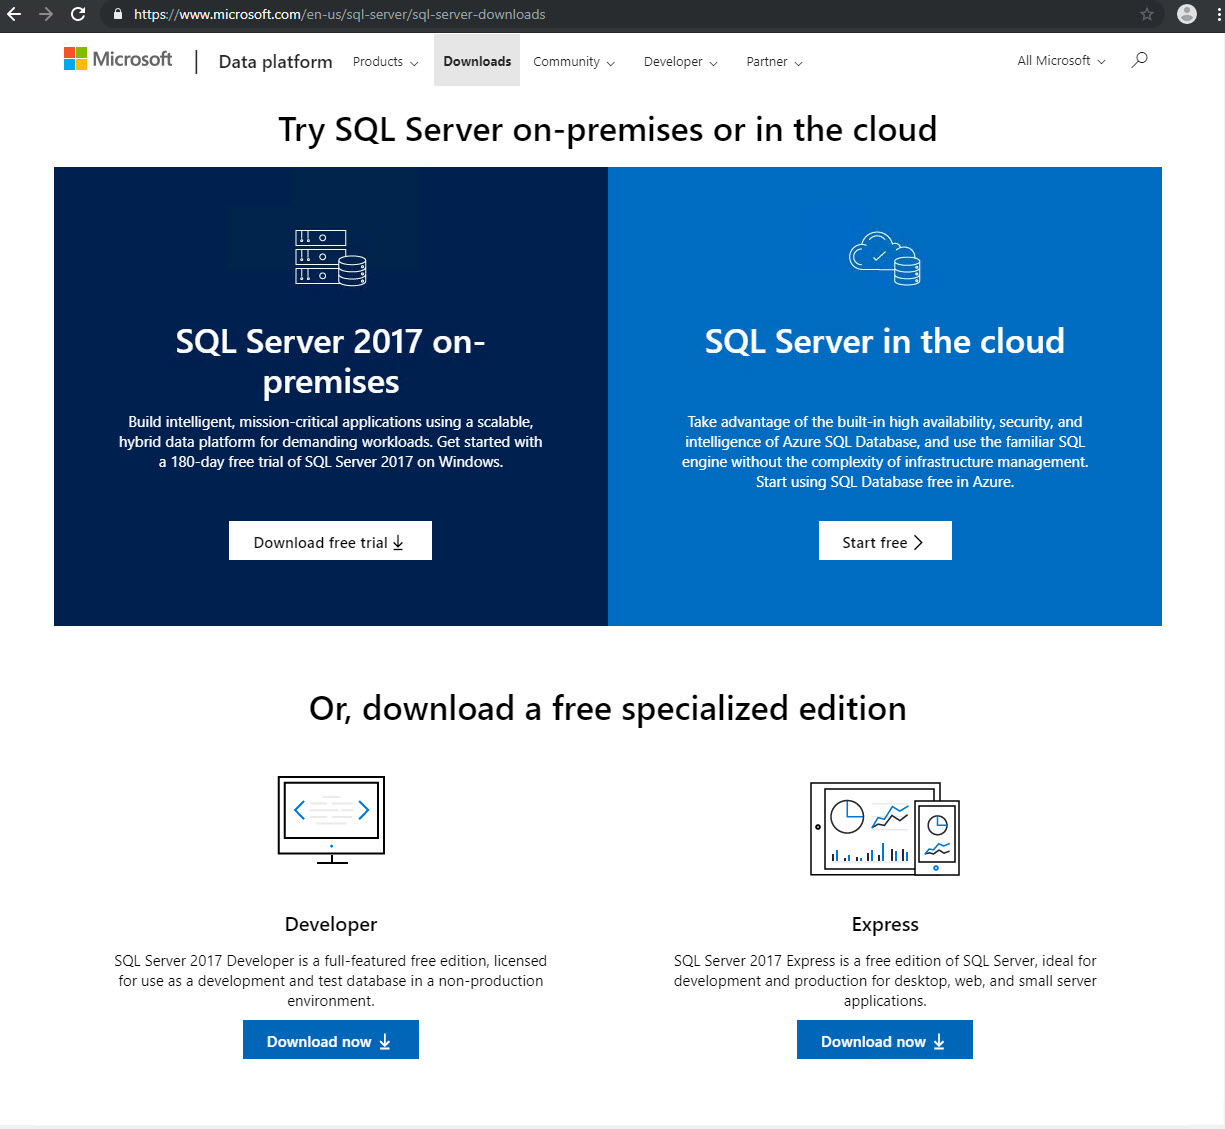Download now under Express edition
Viewport: 1225px width, 1129px height.
tap(885, 1040)
